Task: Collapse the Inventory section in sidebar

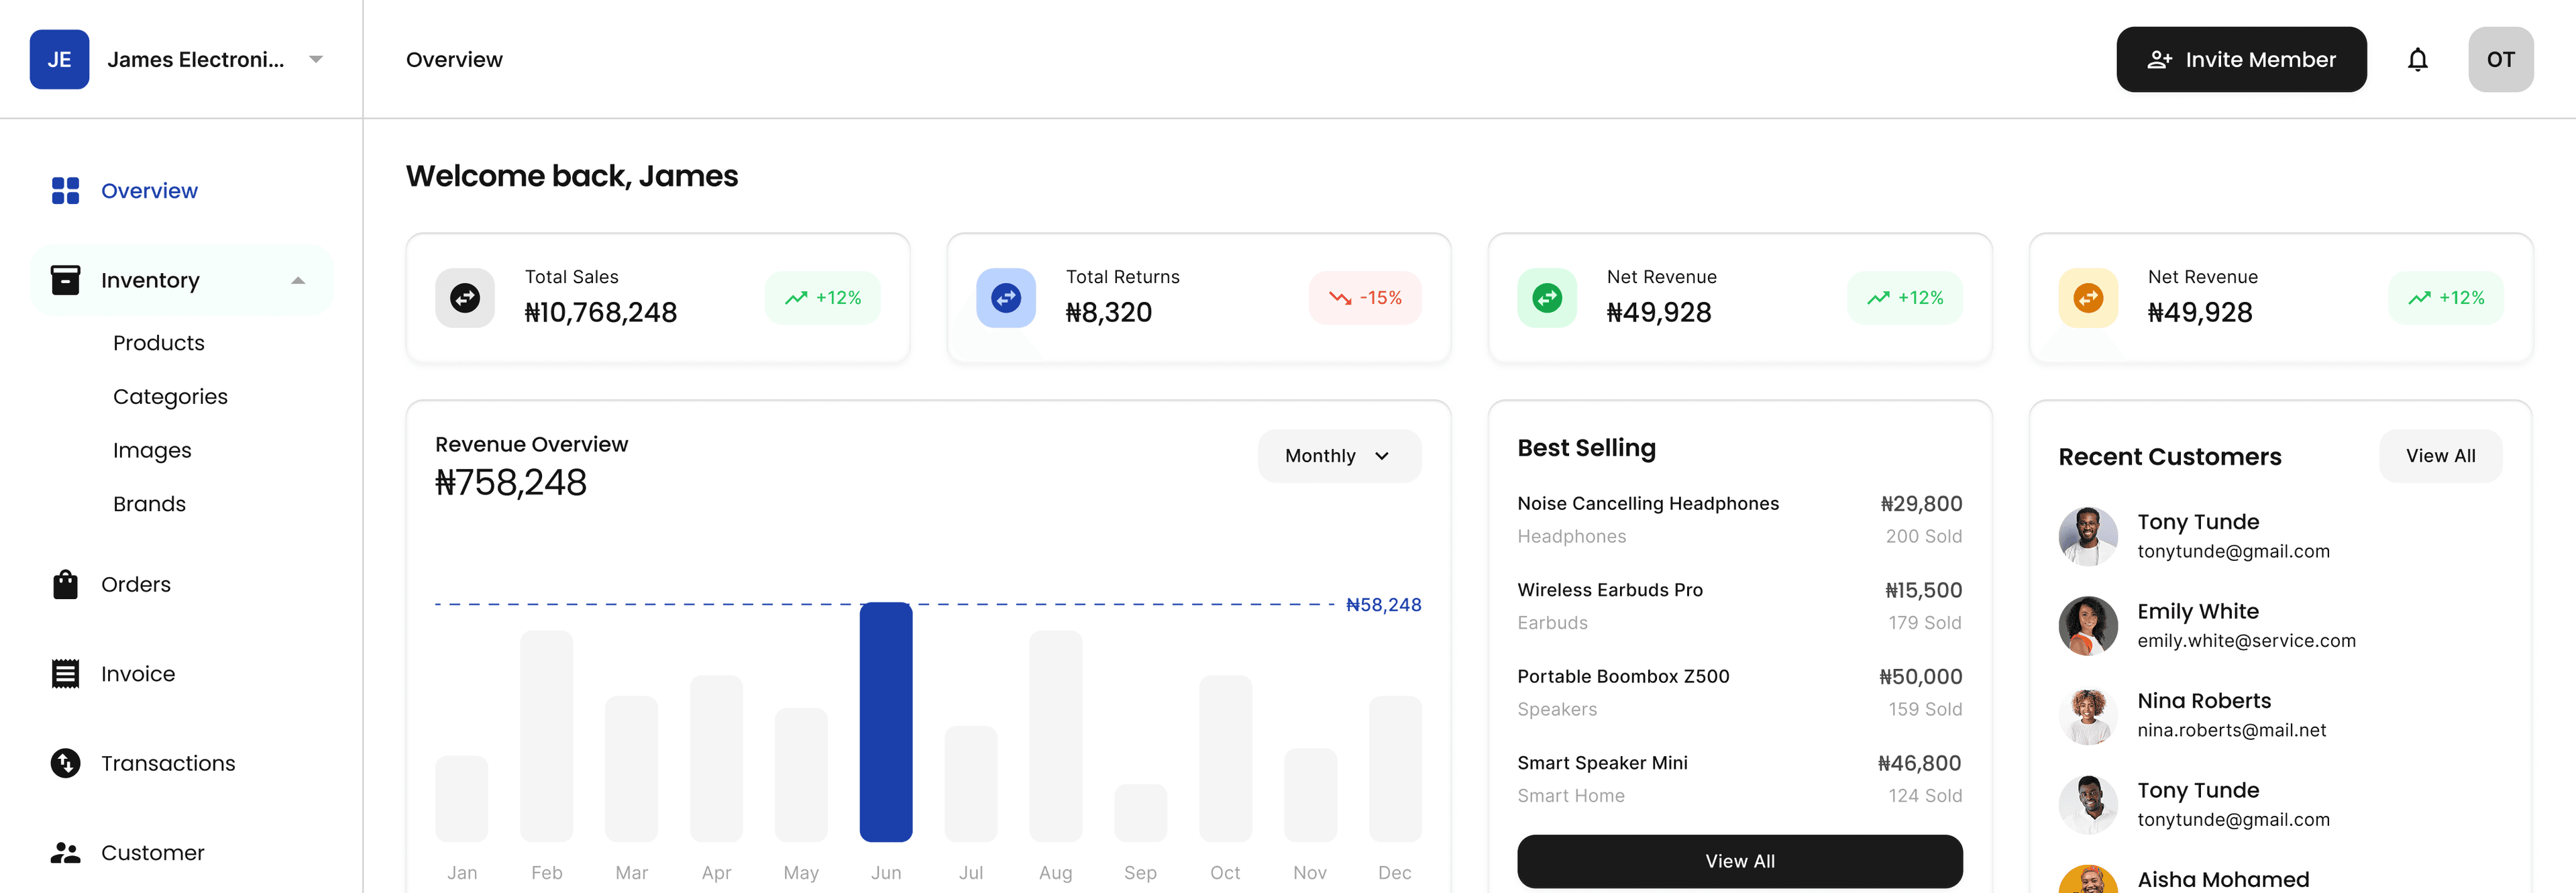Action: (297, 280)
